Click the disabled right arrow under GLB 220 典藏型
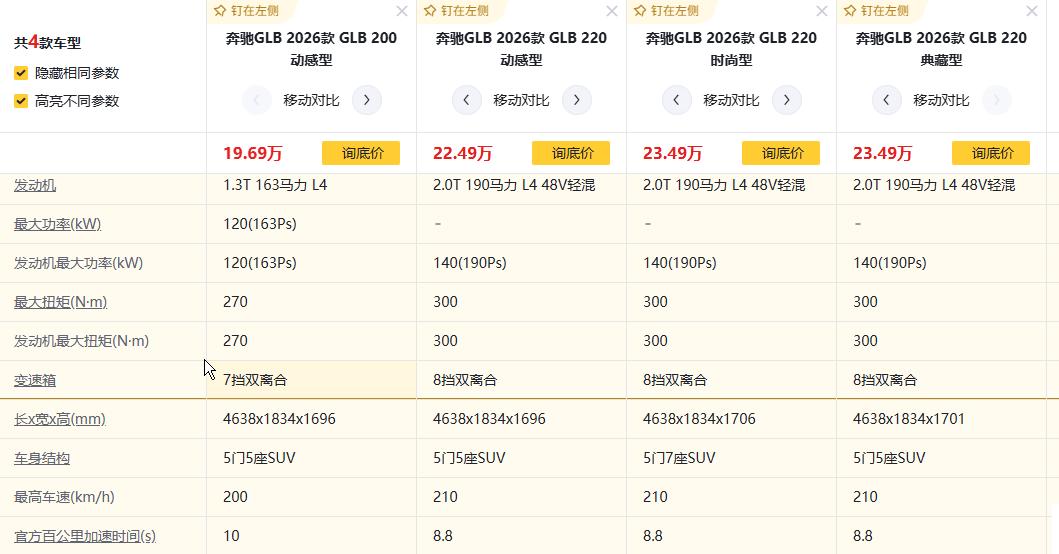 [x=997, y=100]
